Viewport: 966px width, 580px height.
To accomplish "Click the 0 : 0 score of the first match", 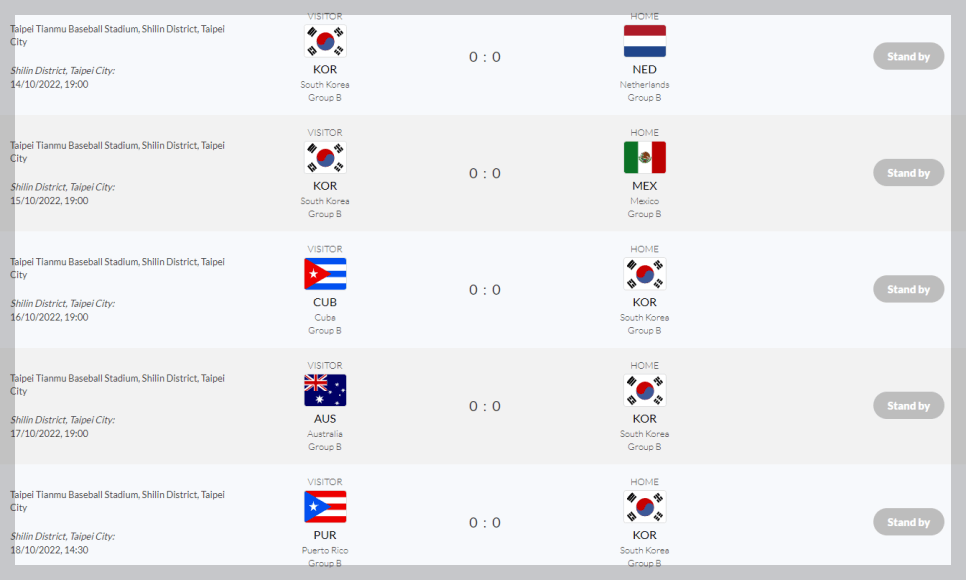I will point(484,57).
